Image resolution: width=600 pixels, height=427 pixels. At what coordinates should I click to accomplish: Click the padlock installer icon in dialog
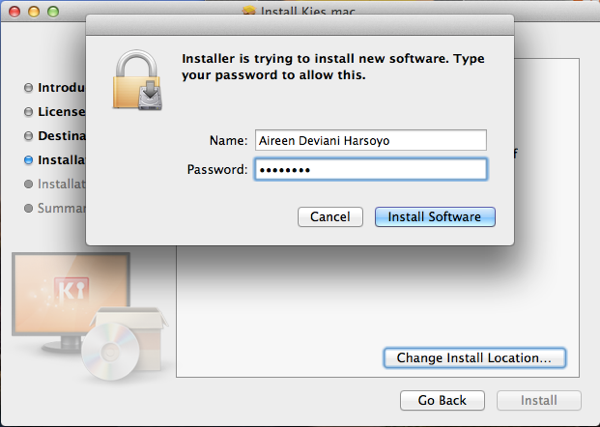[x=137, y=80]
